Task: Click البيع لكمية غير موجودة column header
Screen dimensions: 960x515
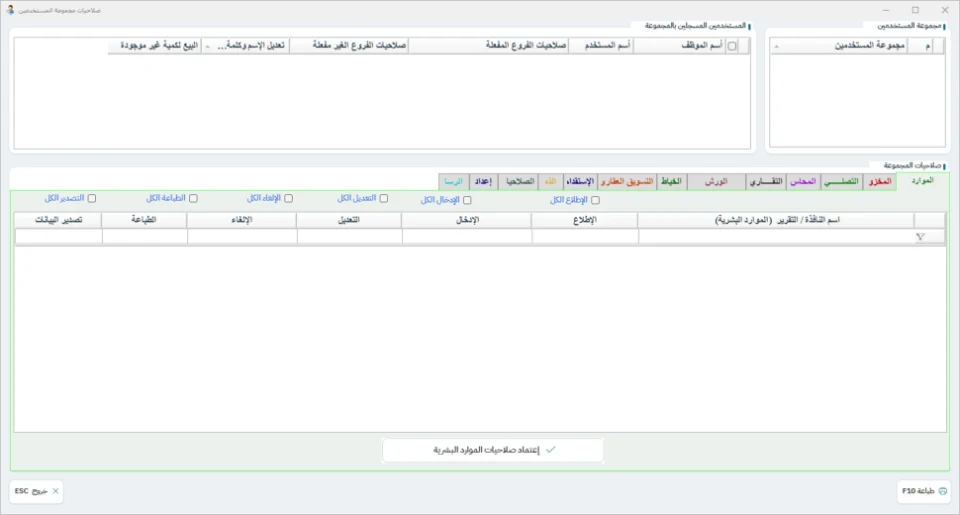Action: [156, 46]
